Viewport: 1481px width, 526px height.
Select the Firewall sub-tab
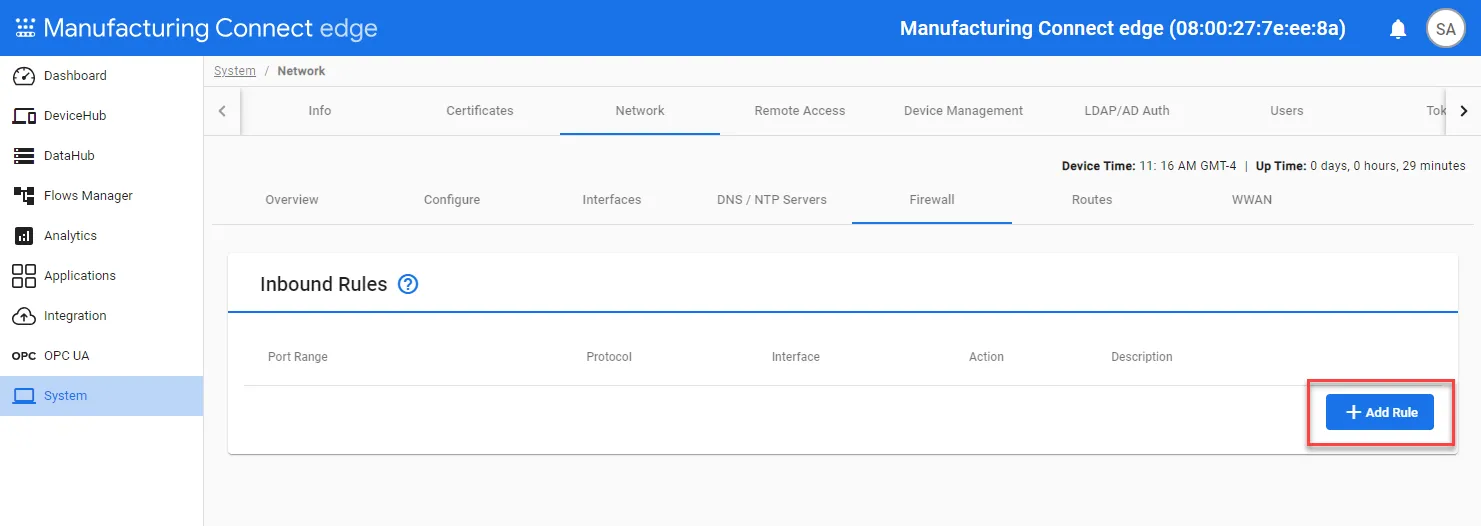click(932, 200)
